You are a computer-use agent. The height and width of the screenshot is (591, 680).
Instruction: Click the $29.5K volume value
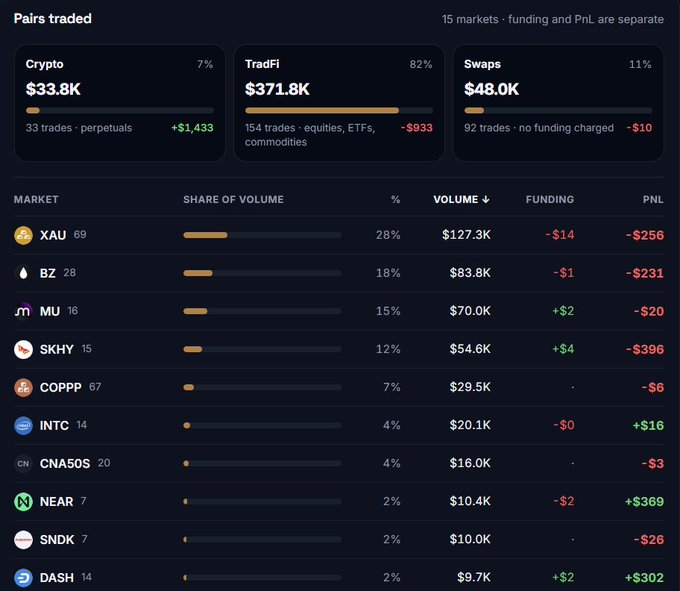click(x=470, y=387)
